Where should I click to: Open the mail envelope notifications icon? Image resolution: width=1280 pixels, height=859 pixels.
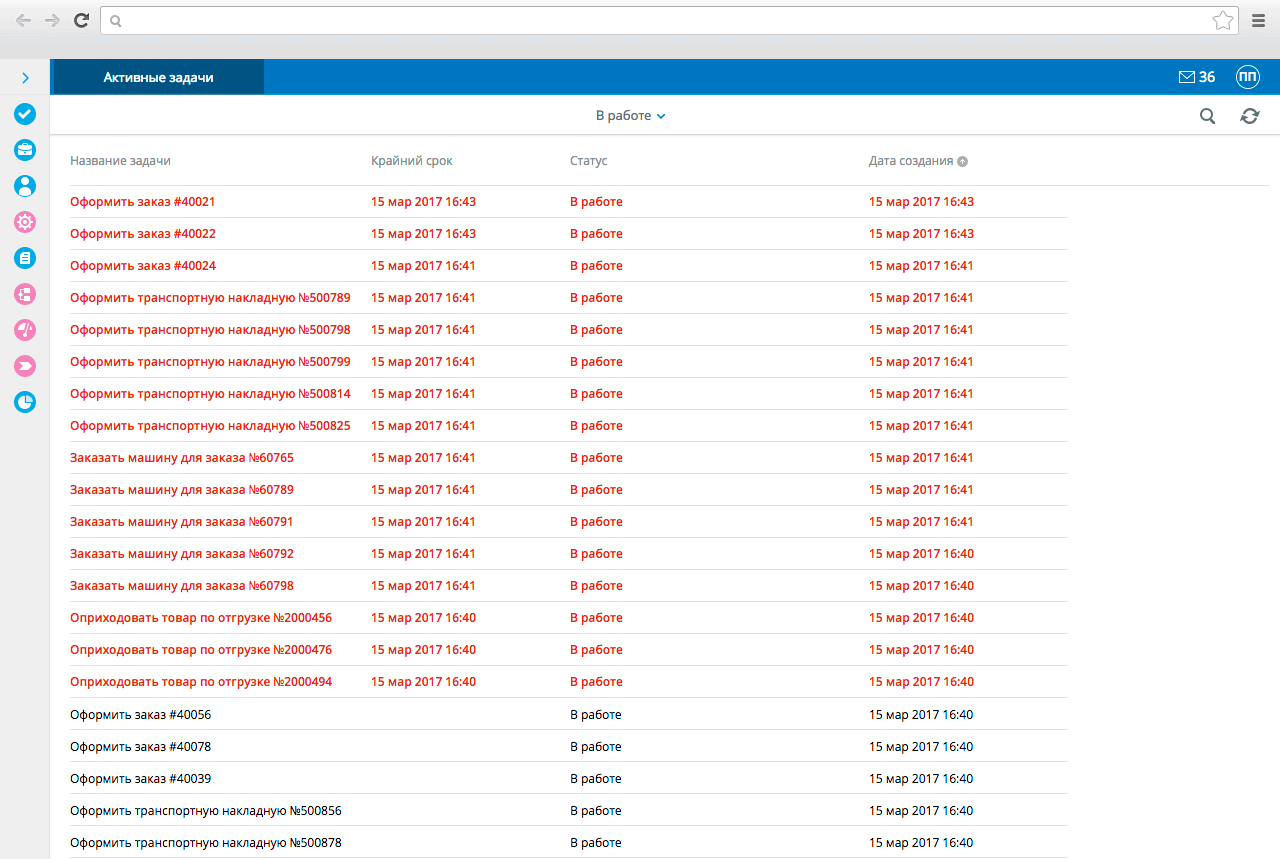click(1187, 77)
